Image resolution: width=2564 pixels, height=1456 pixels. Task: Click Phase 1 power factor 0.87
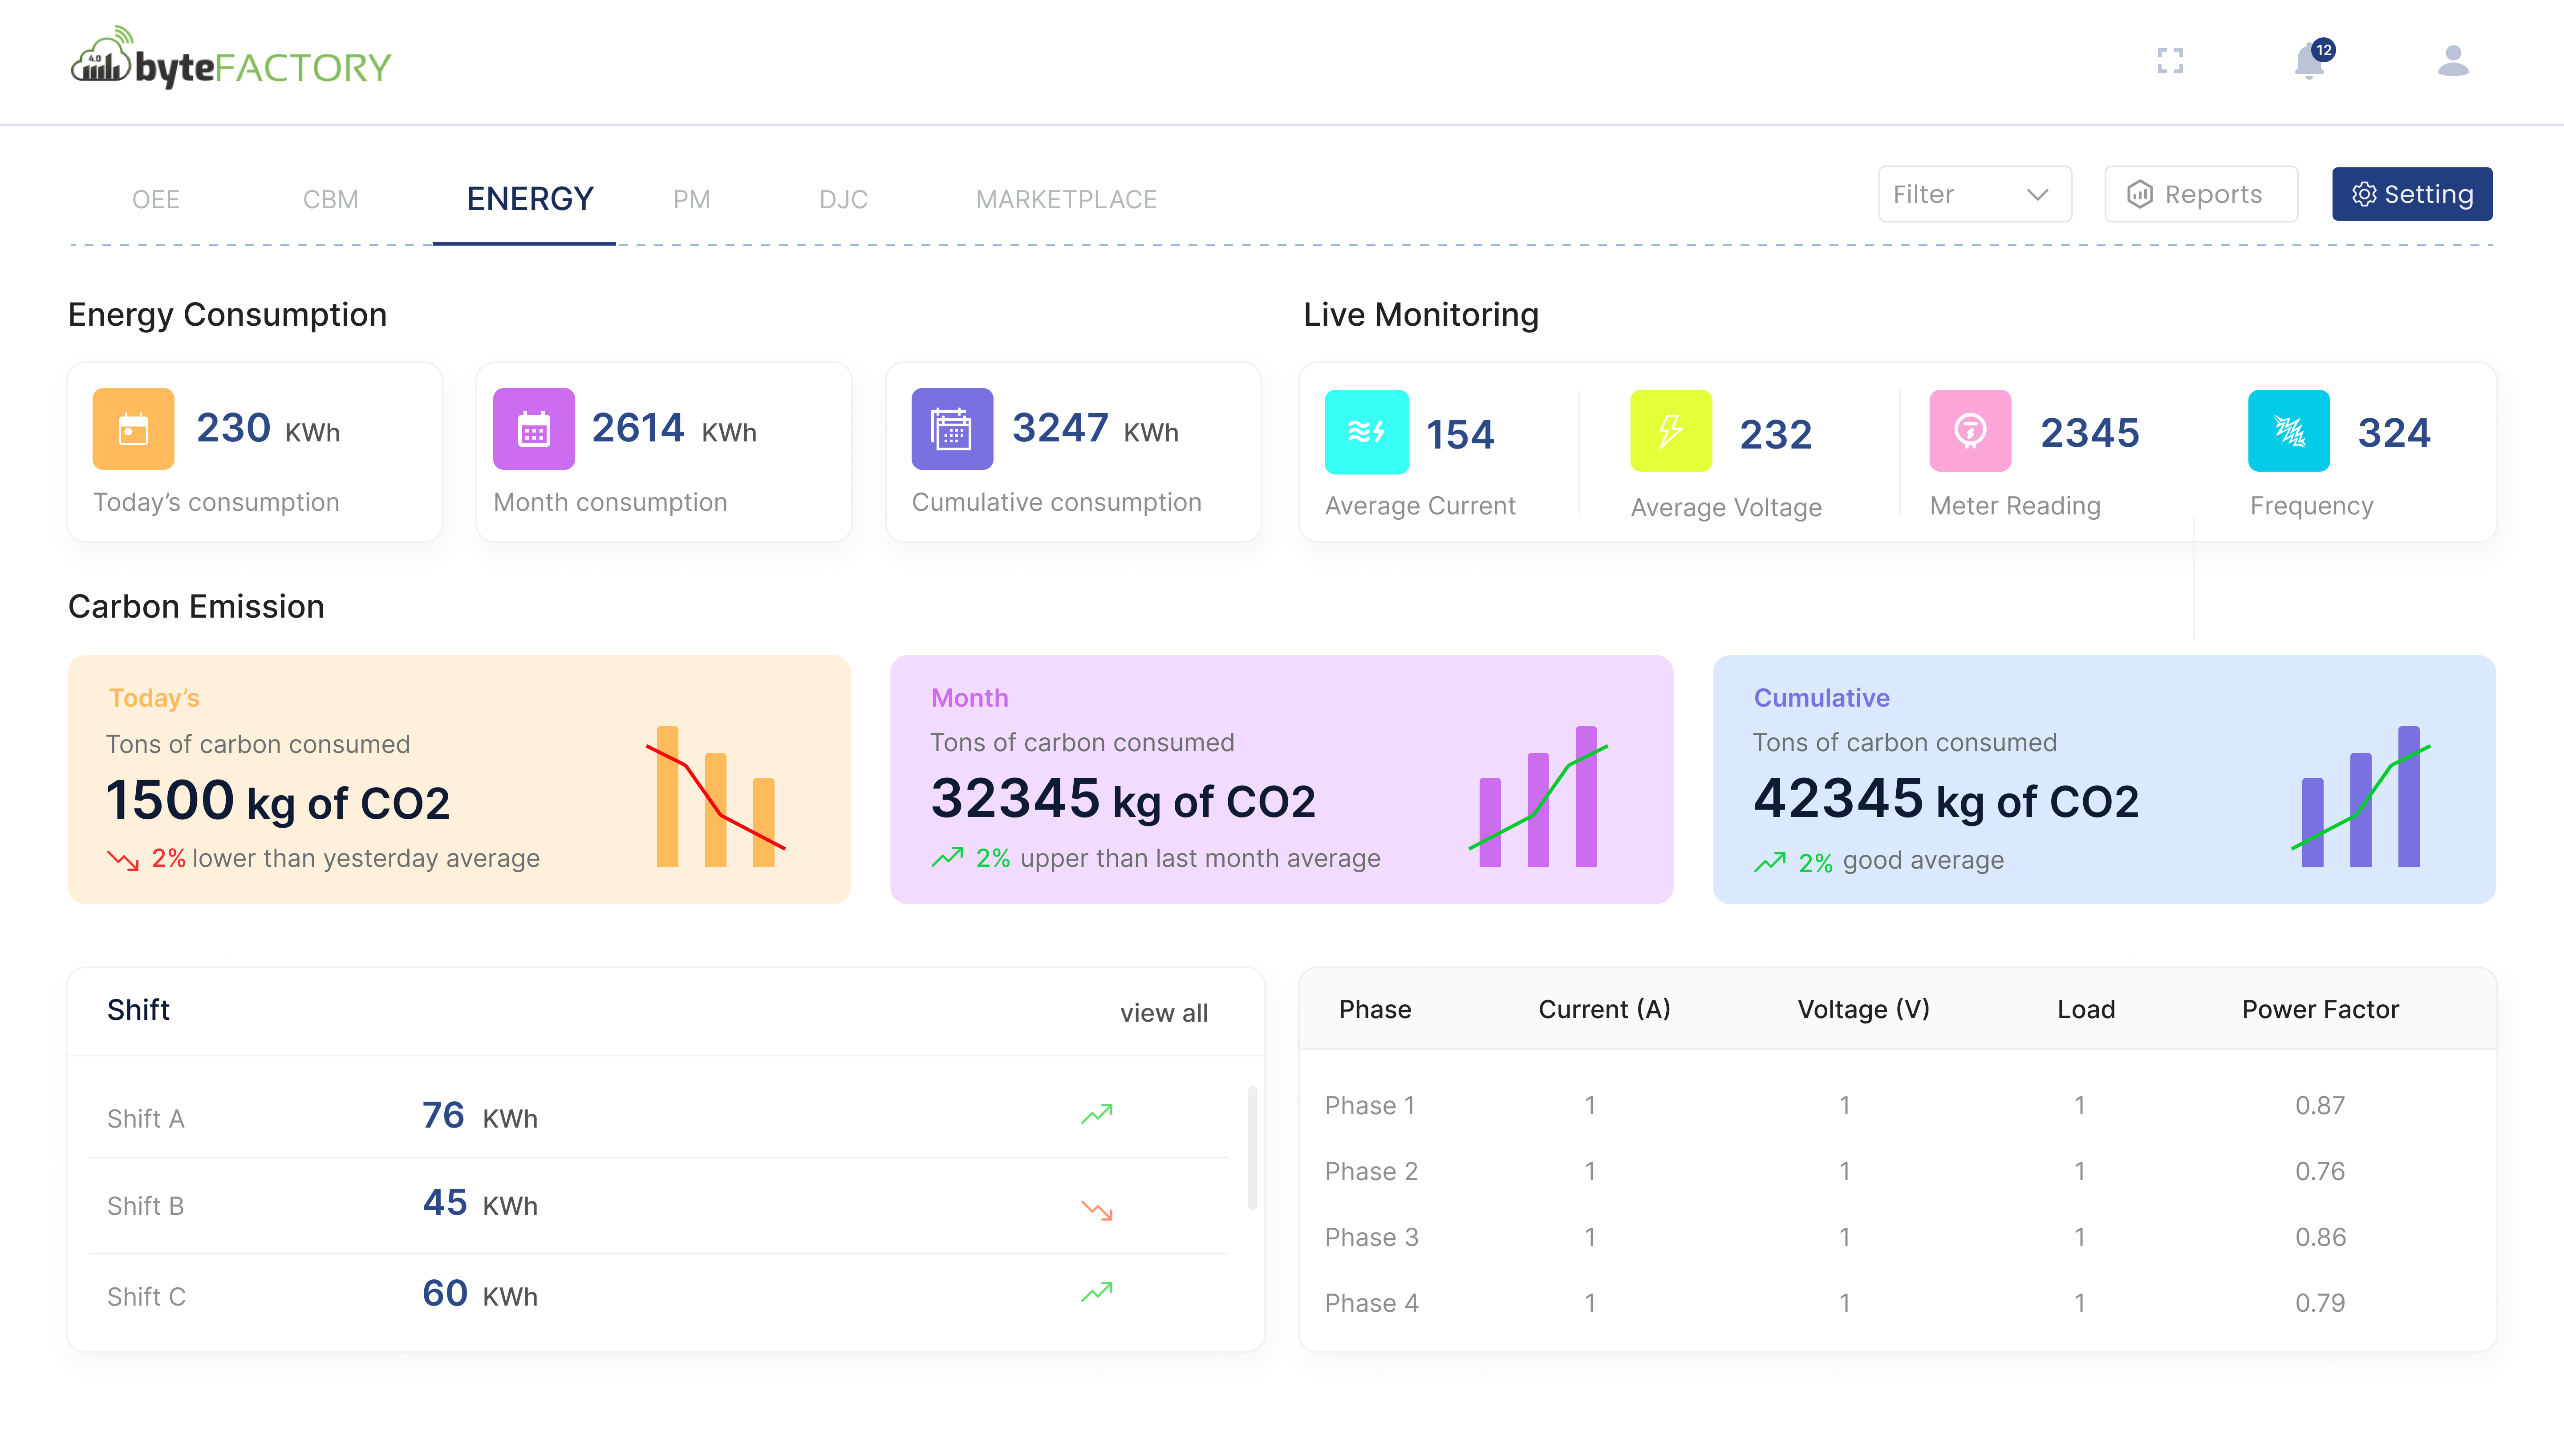pyautogui.click(x=2320, y=1106)
